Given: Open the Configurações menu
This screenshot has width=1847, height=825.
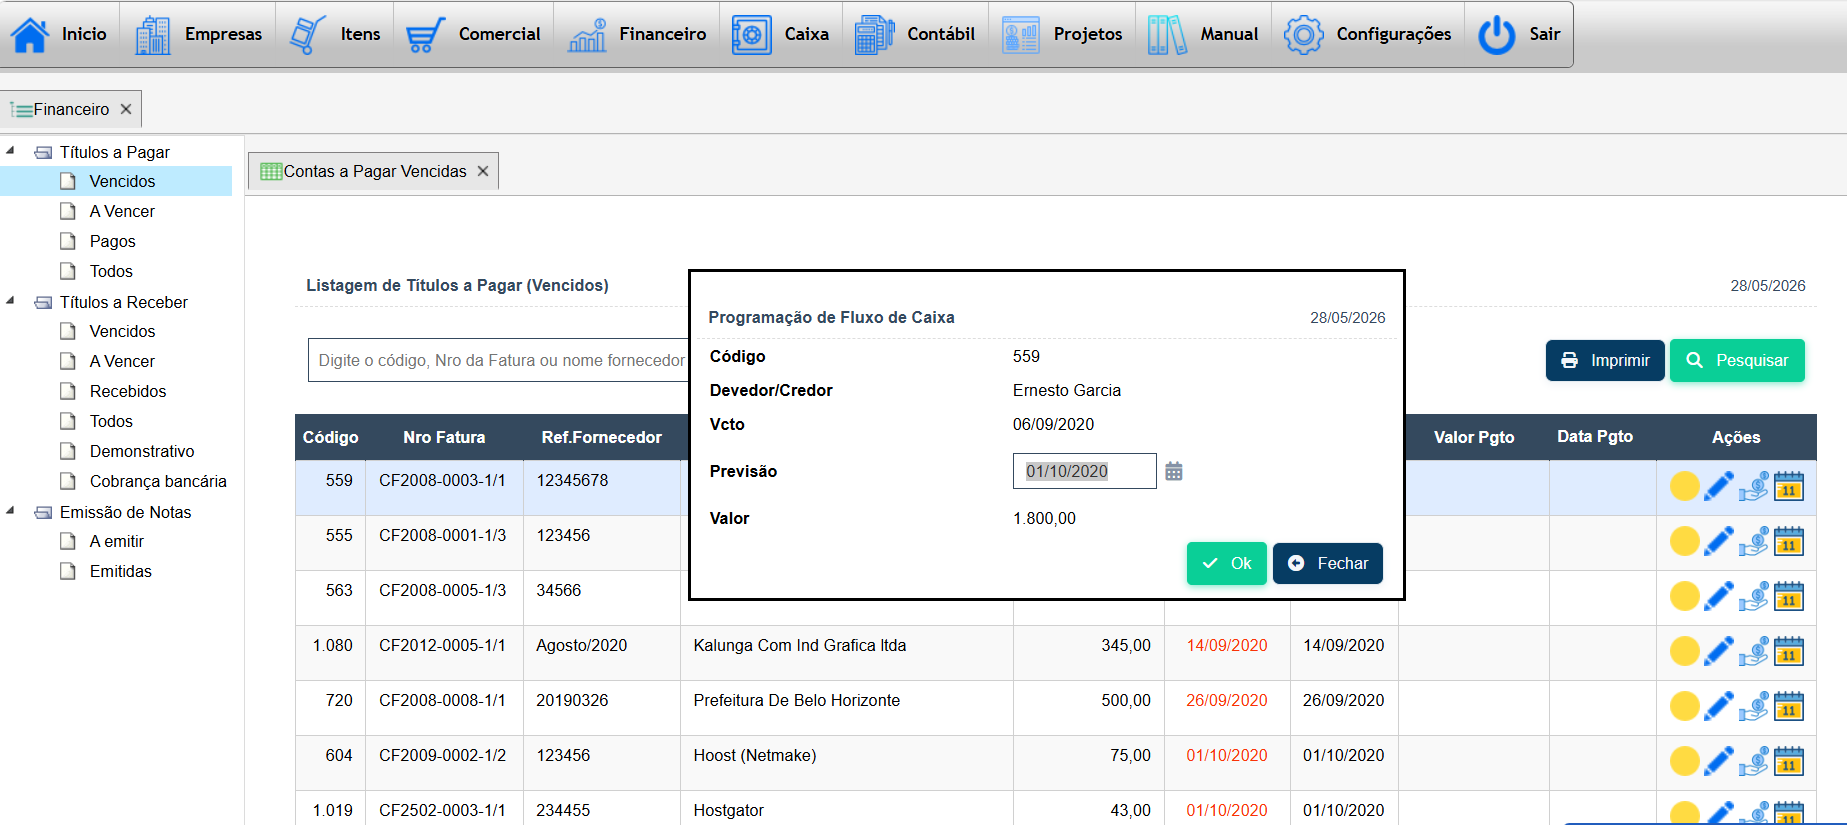Looking at the screenshot, I should 1368,34.
